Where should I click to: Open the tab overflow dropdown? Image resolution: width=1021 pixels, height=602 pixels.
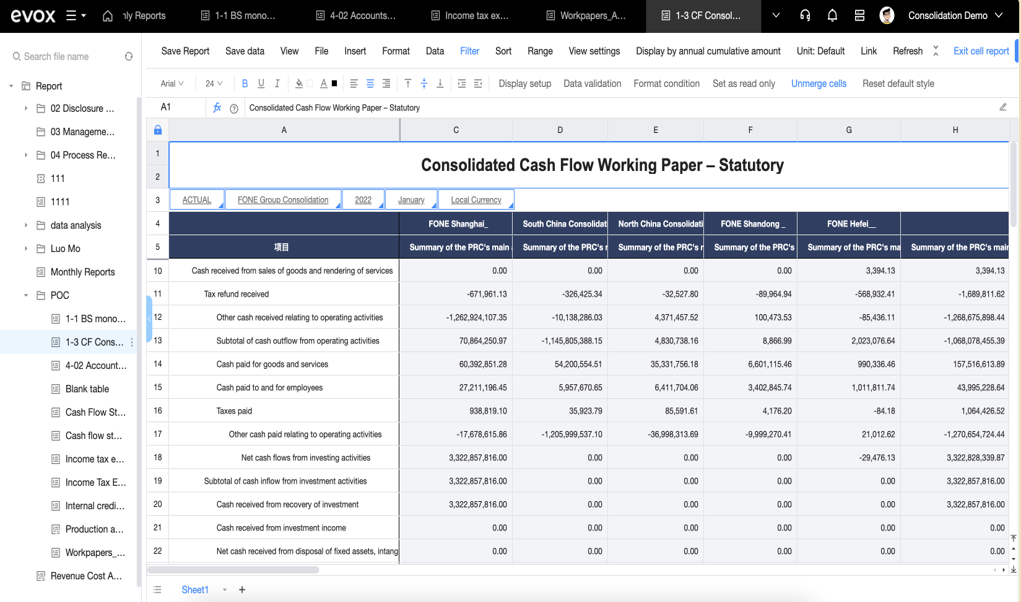tap(776, 16)
